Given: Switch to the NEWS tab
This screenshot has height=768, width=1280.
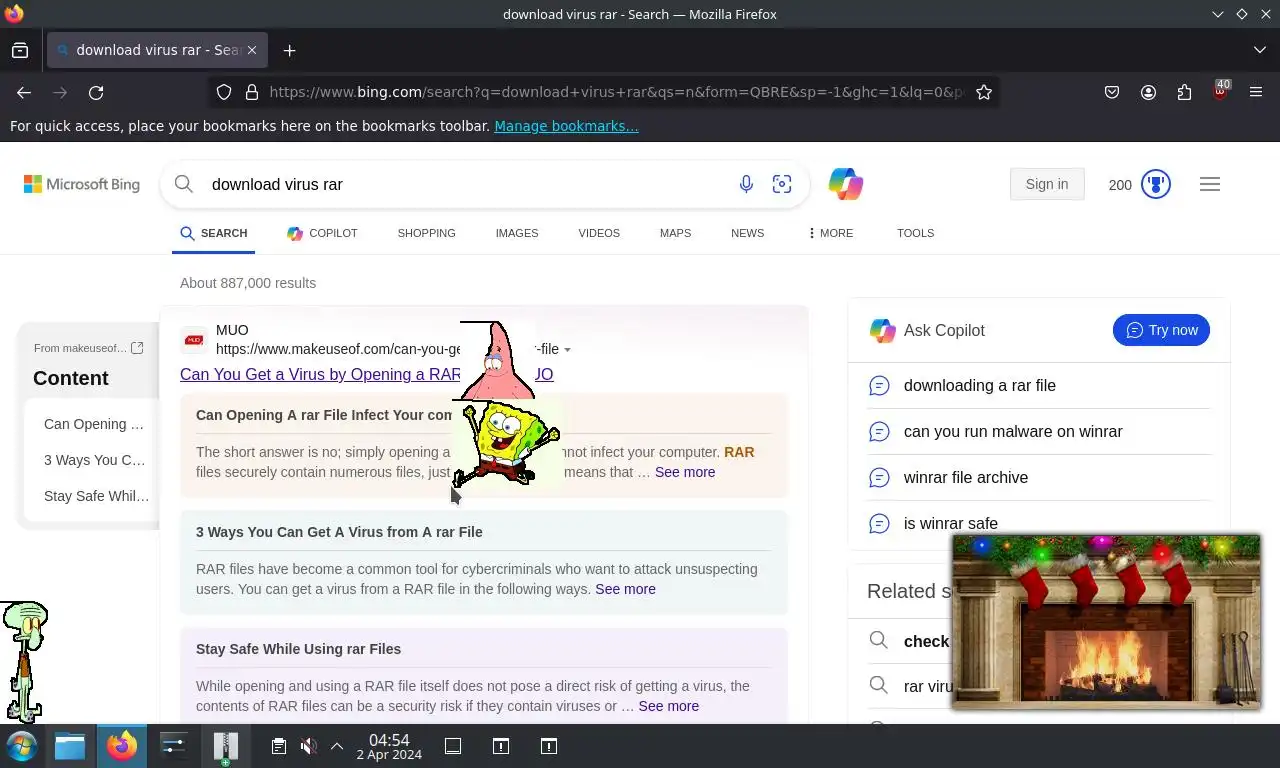Looking at the screenshot, I should click(x=747, y=233).
